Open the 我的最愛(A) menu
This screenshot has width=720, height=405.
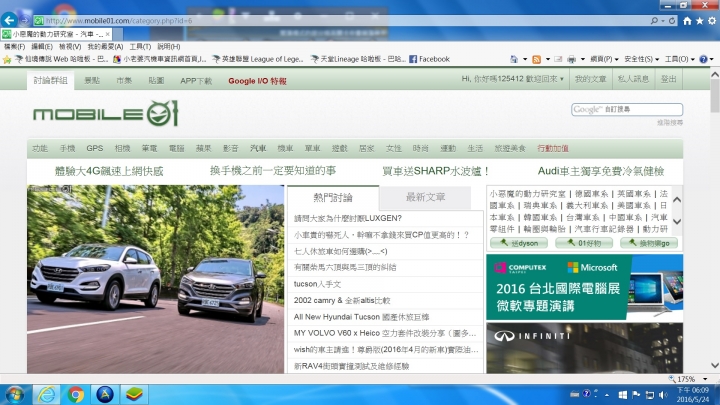click(x=105, y=47)
